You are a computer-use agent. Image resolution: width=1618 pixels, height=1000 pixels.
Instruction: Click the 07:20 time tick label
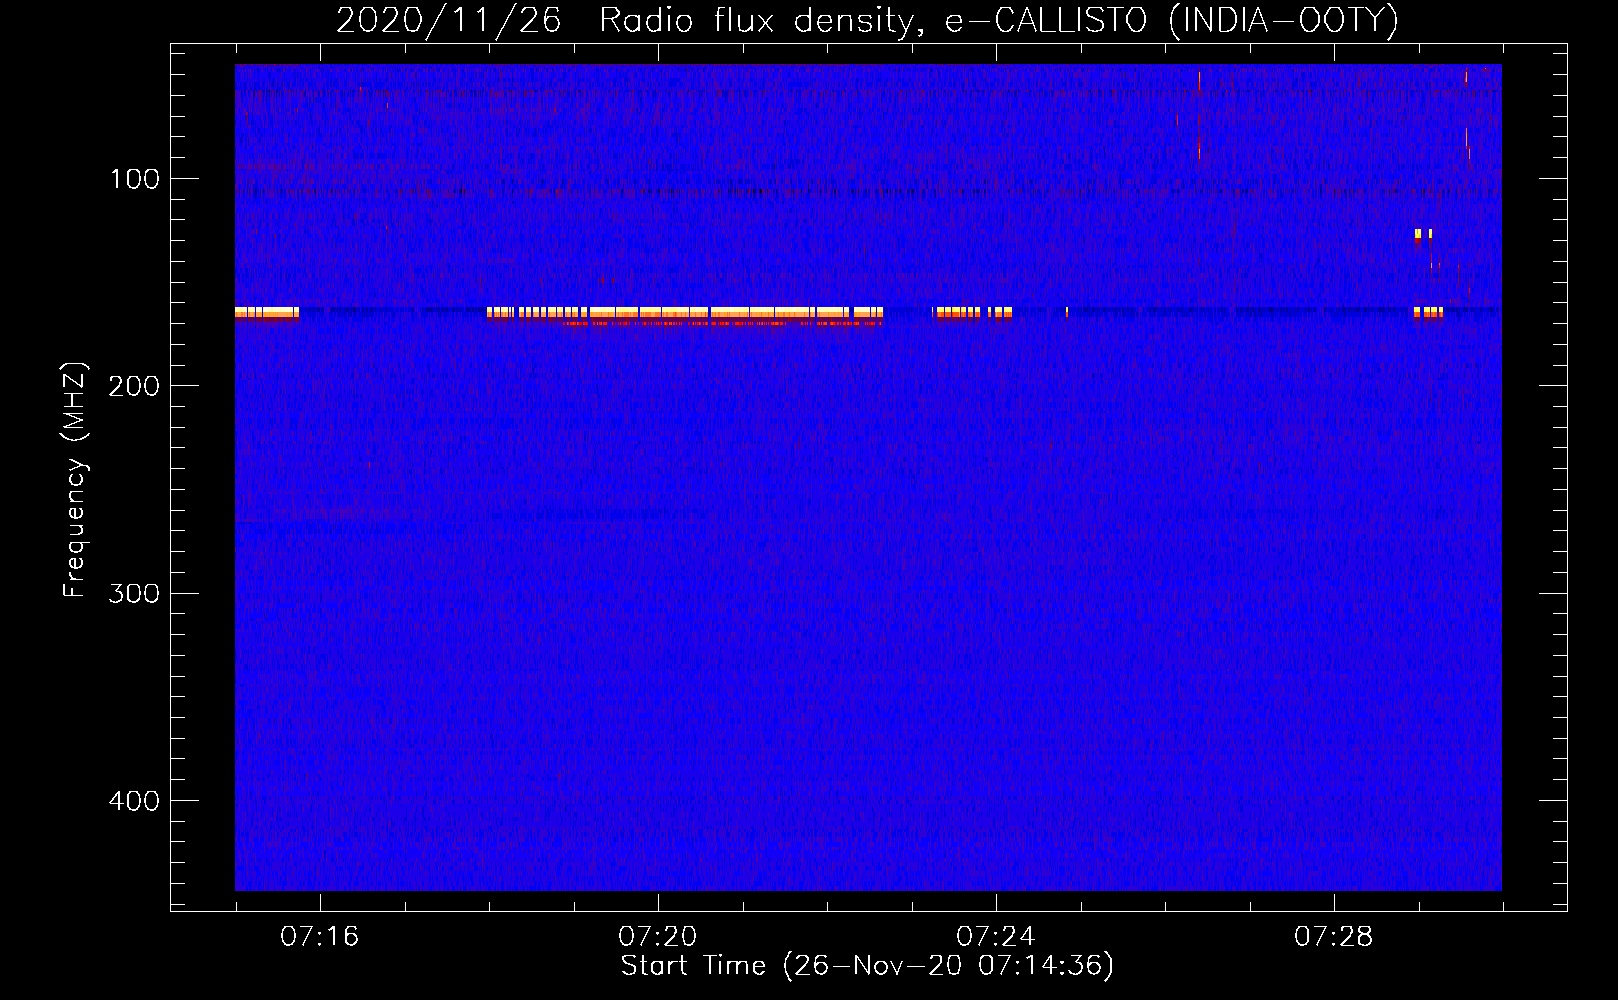click(658, 937)
